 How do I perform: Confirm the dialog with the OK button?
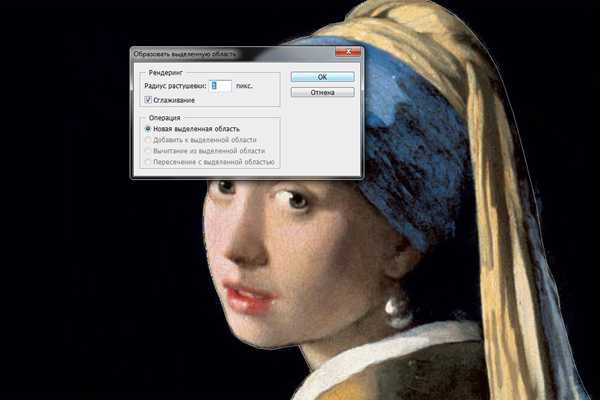coord(322,77)
